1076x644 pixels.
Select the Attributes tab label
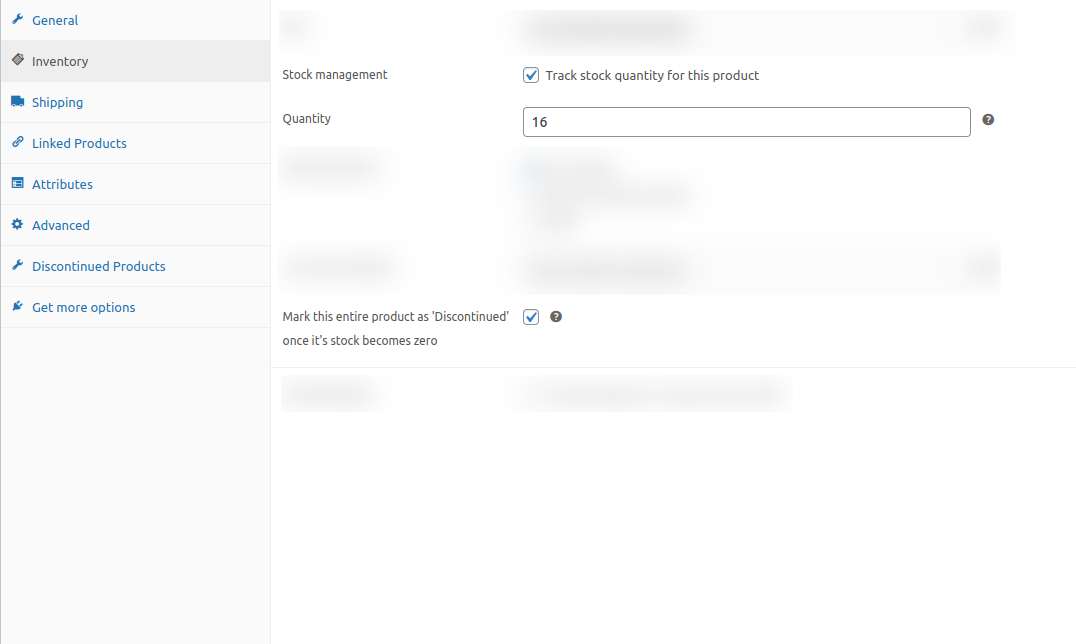[x=62, y=184]
